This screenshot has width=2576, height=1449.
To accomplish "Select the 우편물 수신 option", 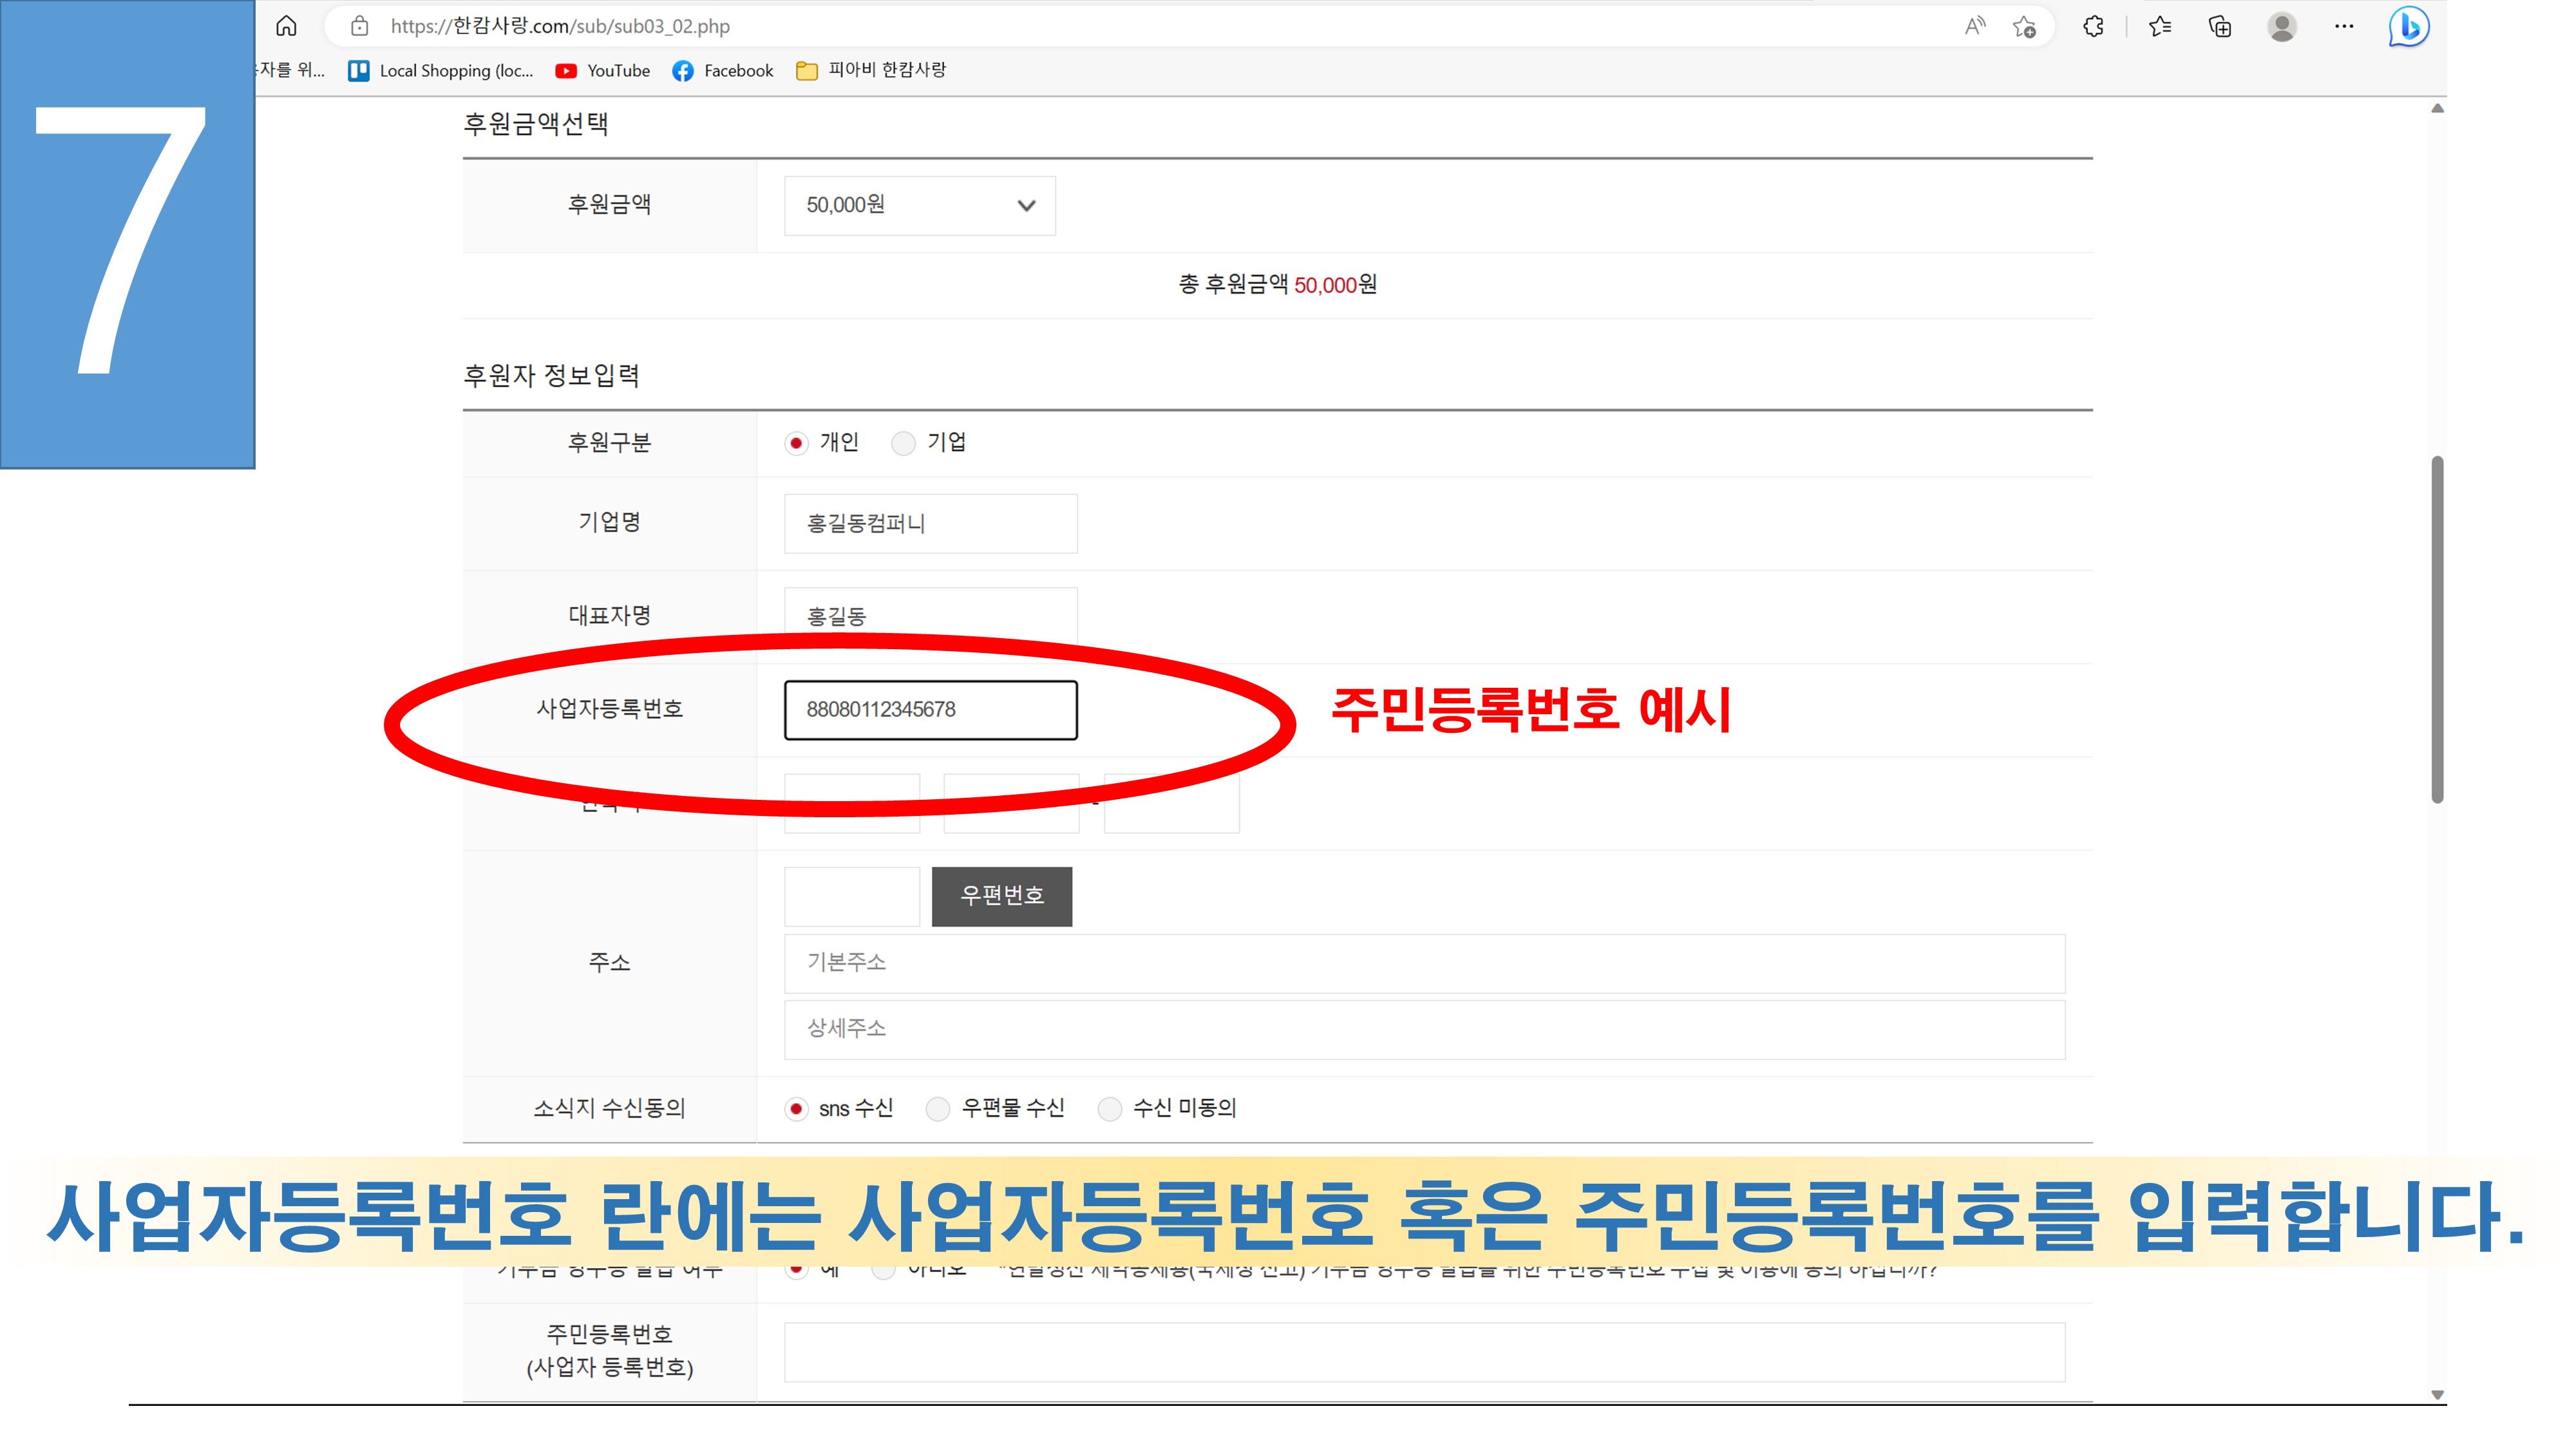I will tap(938, 1108).
